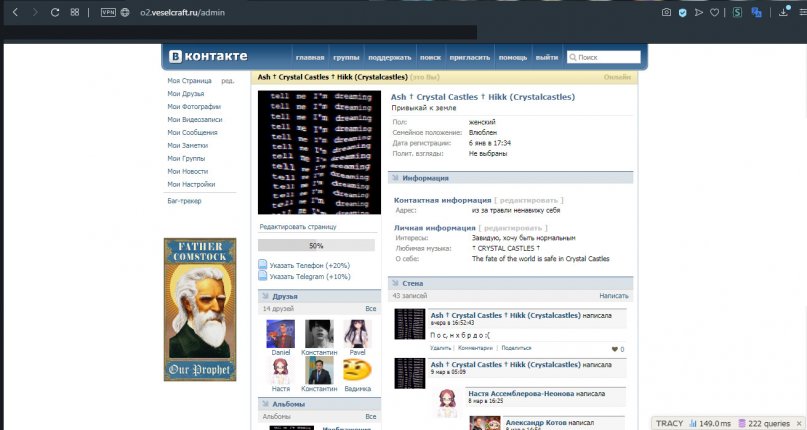Click the ред. link beside Моя Страница

[x=227, y=81]
